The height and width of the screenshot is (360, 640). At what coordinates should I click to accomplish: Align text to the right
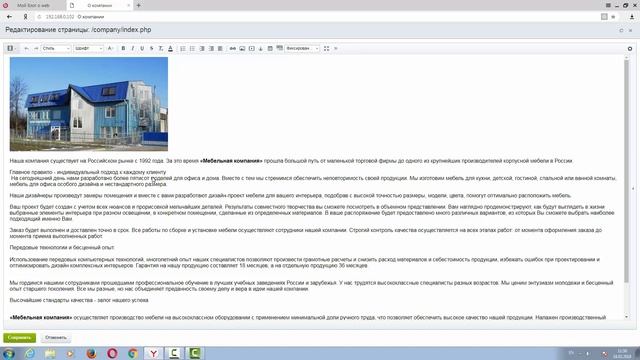(211, 49)
